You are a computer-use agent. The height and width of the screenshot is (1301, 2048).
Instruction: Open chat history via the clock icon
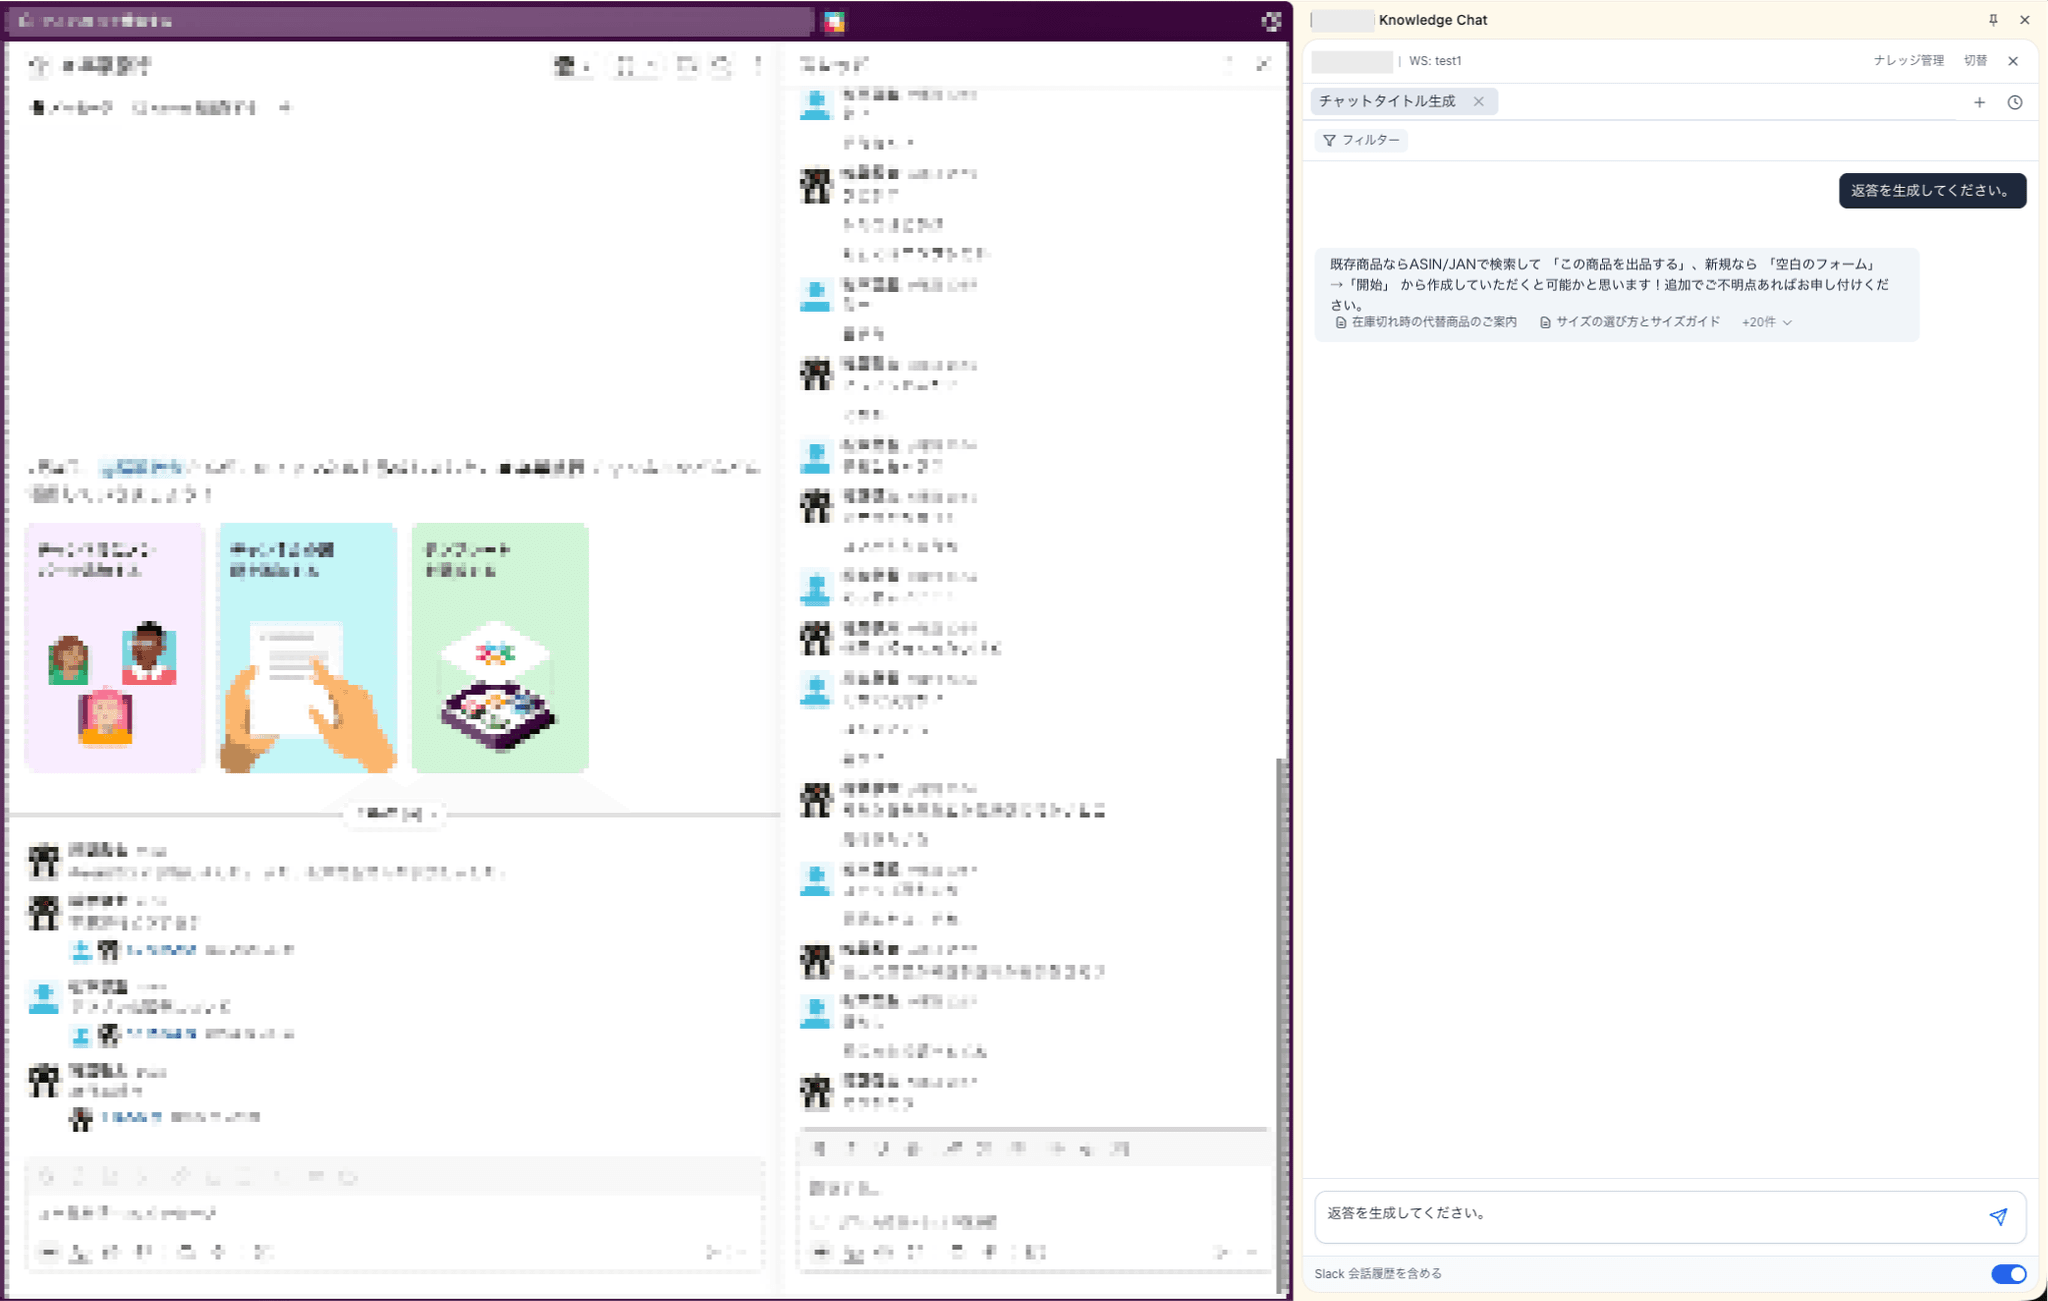pos(2016,102)
